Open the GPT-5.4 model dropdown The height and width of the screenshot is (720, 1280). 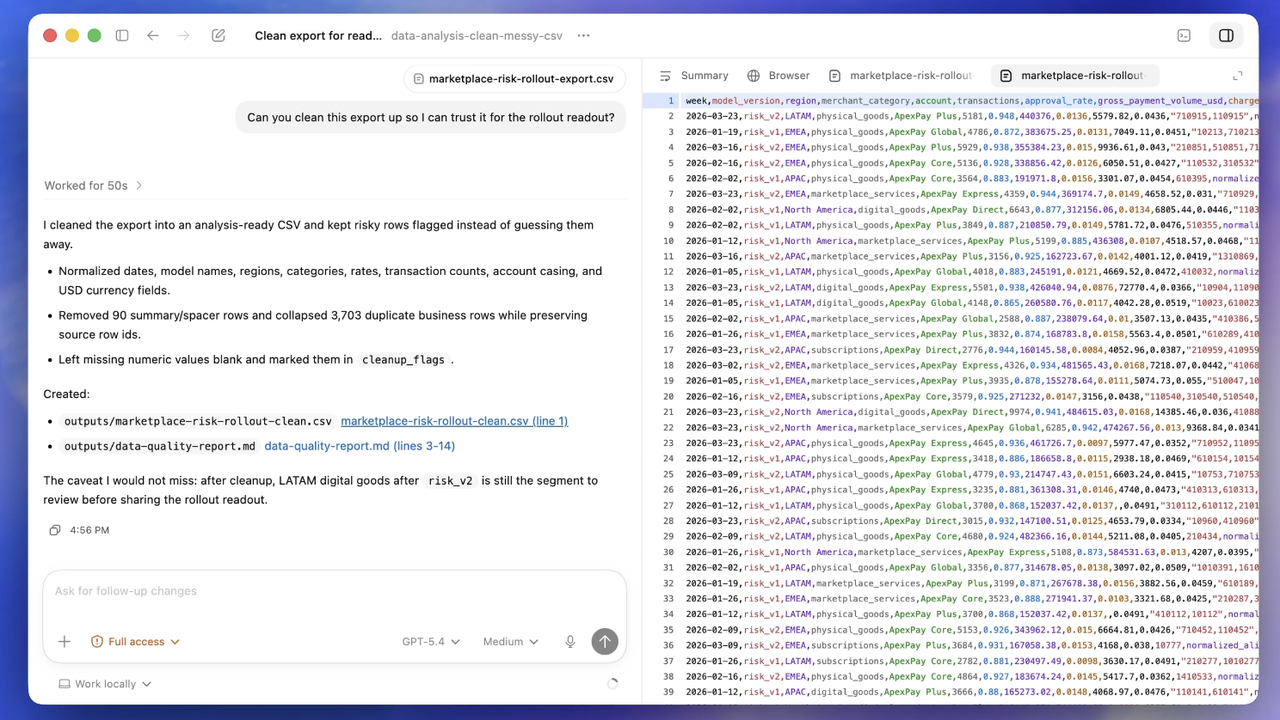tap(431, 642)
